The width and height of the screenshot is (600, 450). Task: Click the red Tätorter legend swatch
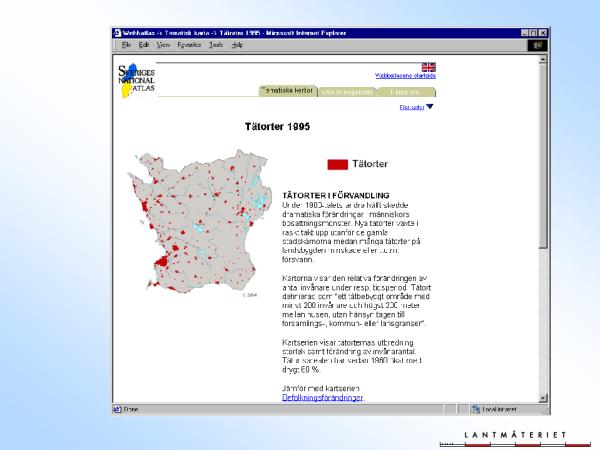point(337,163)
